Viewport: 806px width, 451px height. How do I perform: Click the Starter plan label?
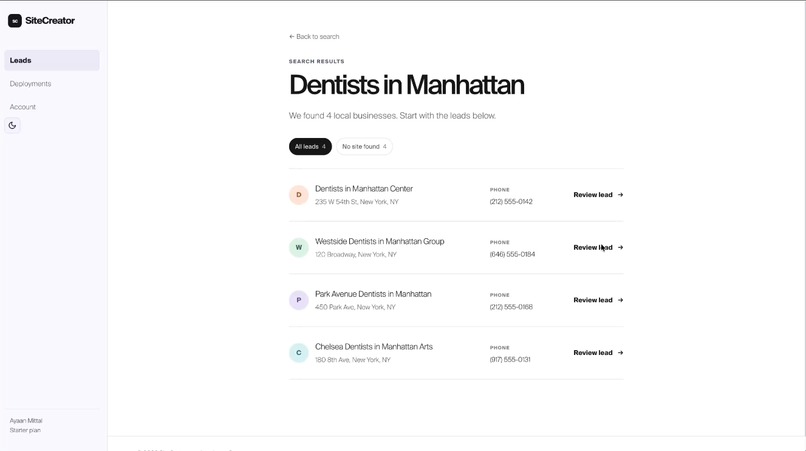point(25,430)
